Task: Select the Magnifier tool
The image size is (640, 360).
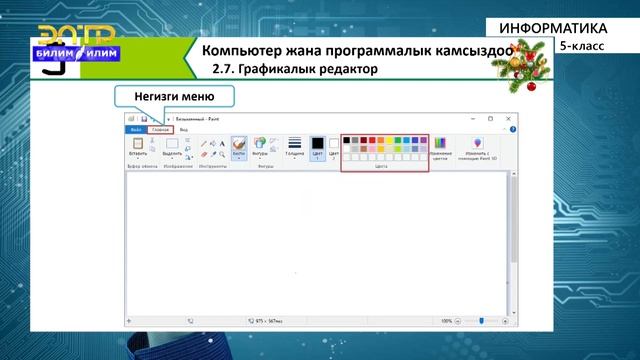Action: (x=222, y=154)
